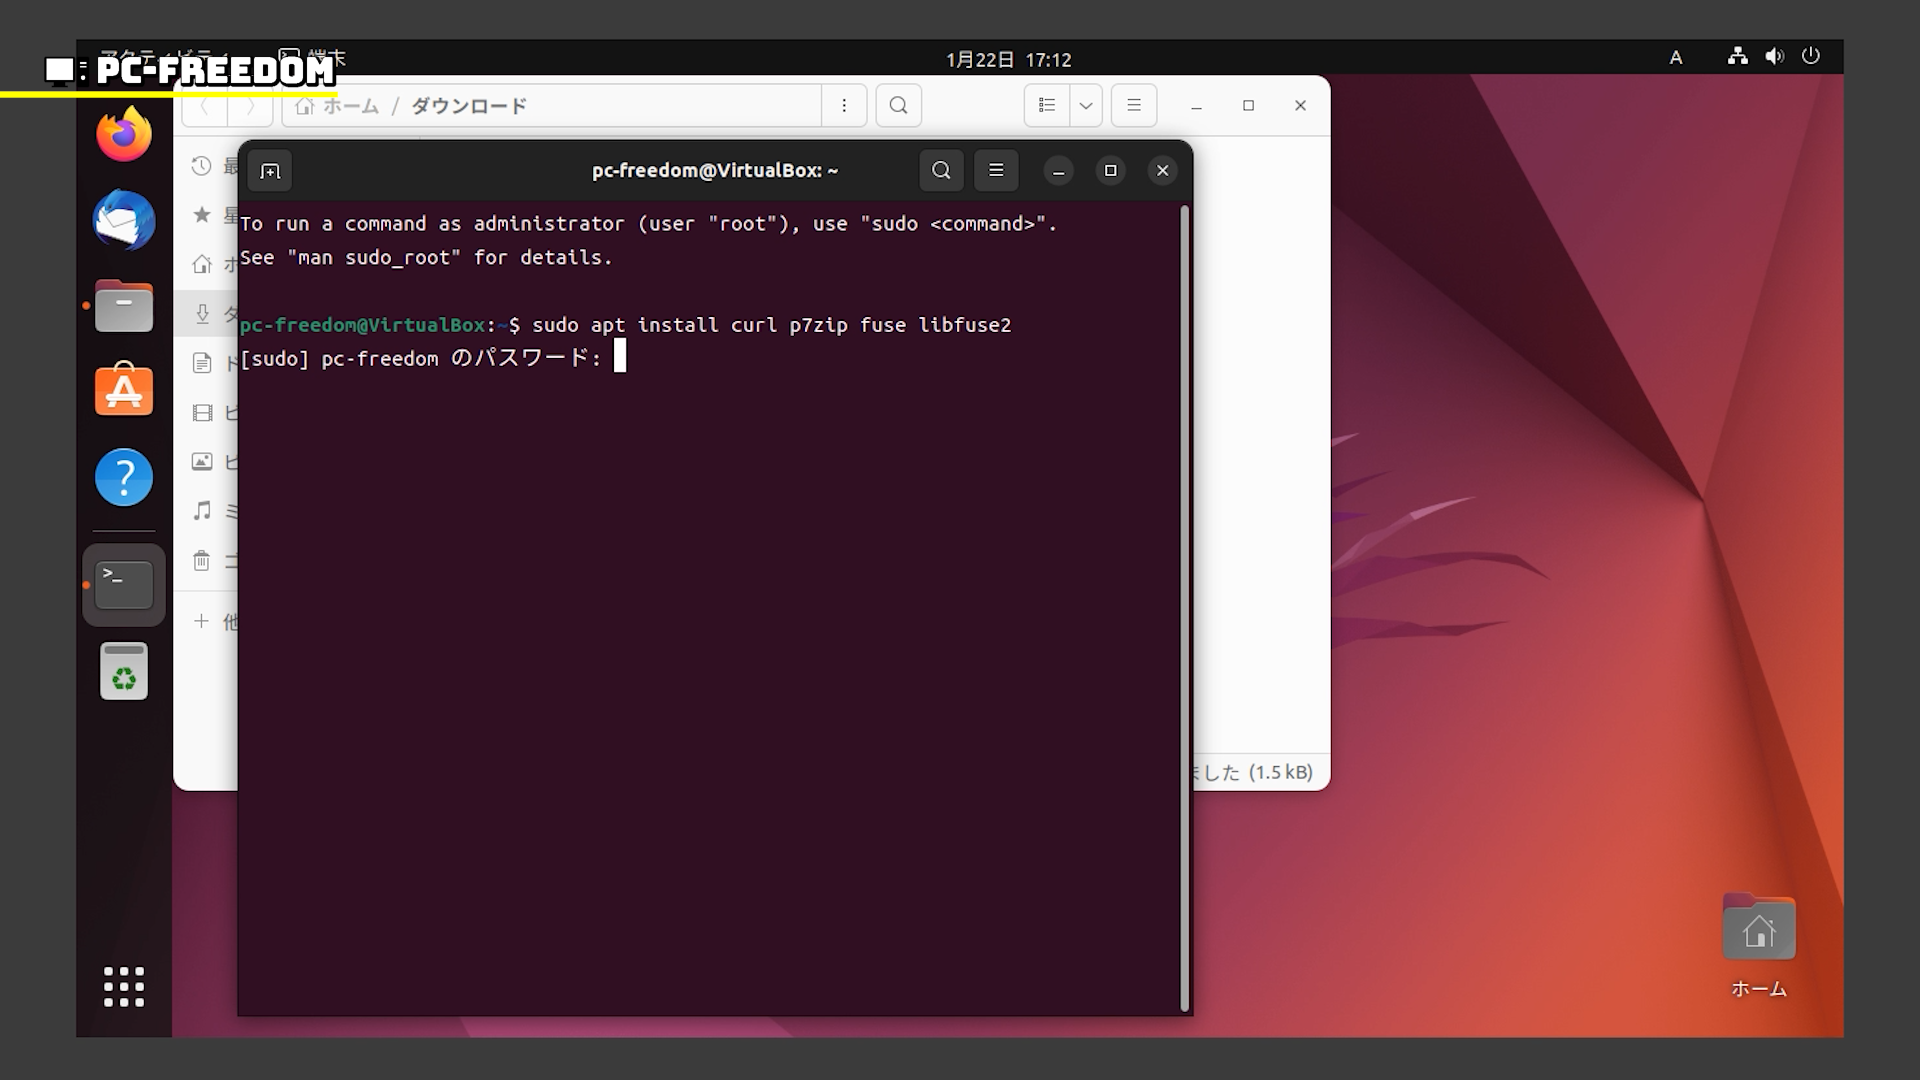Open Ubuntu Software app in dock
Screen dimensions: 1920x1080
(124, 390)
